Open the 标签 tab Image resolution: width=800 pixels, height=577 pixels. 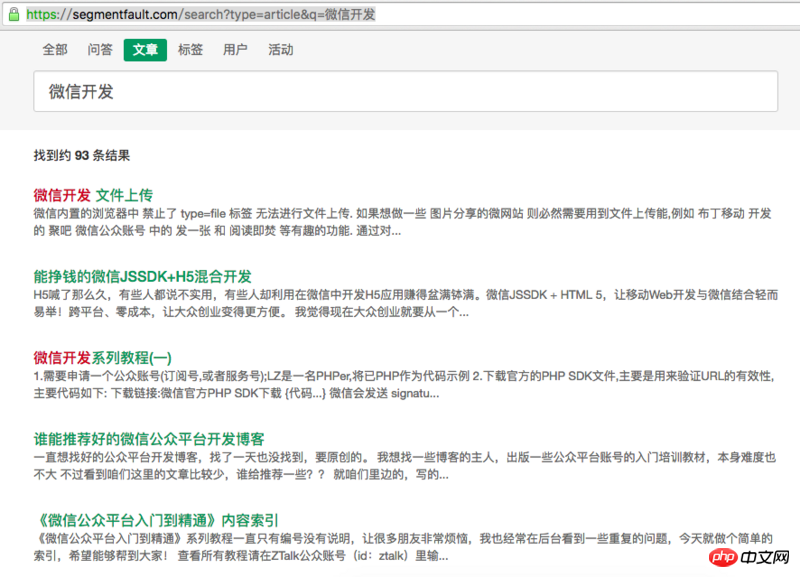[x=190, y=50]
